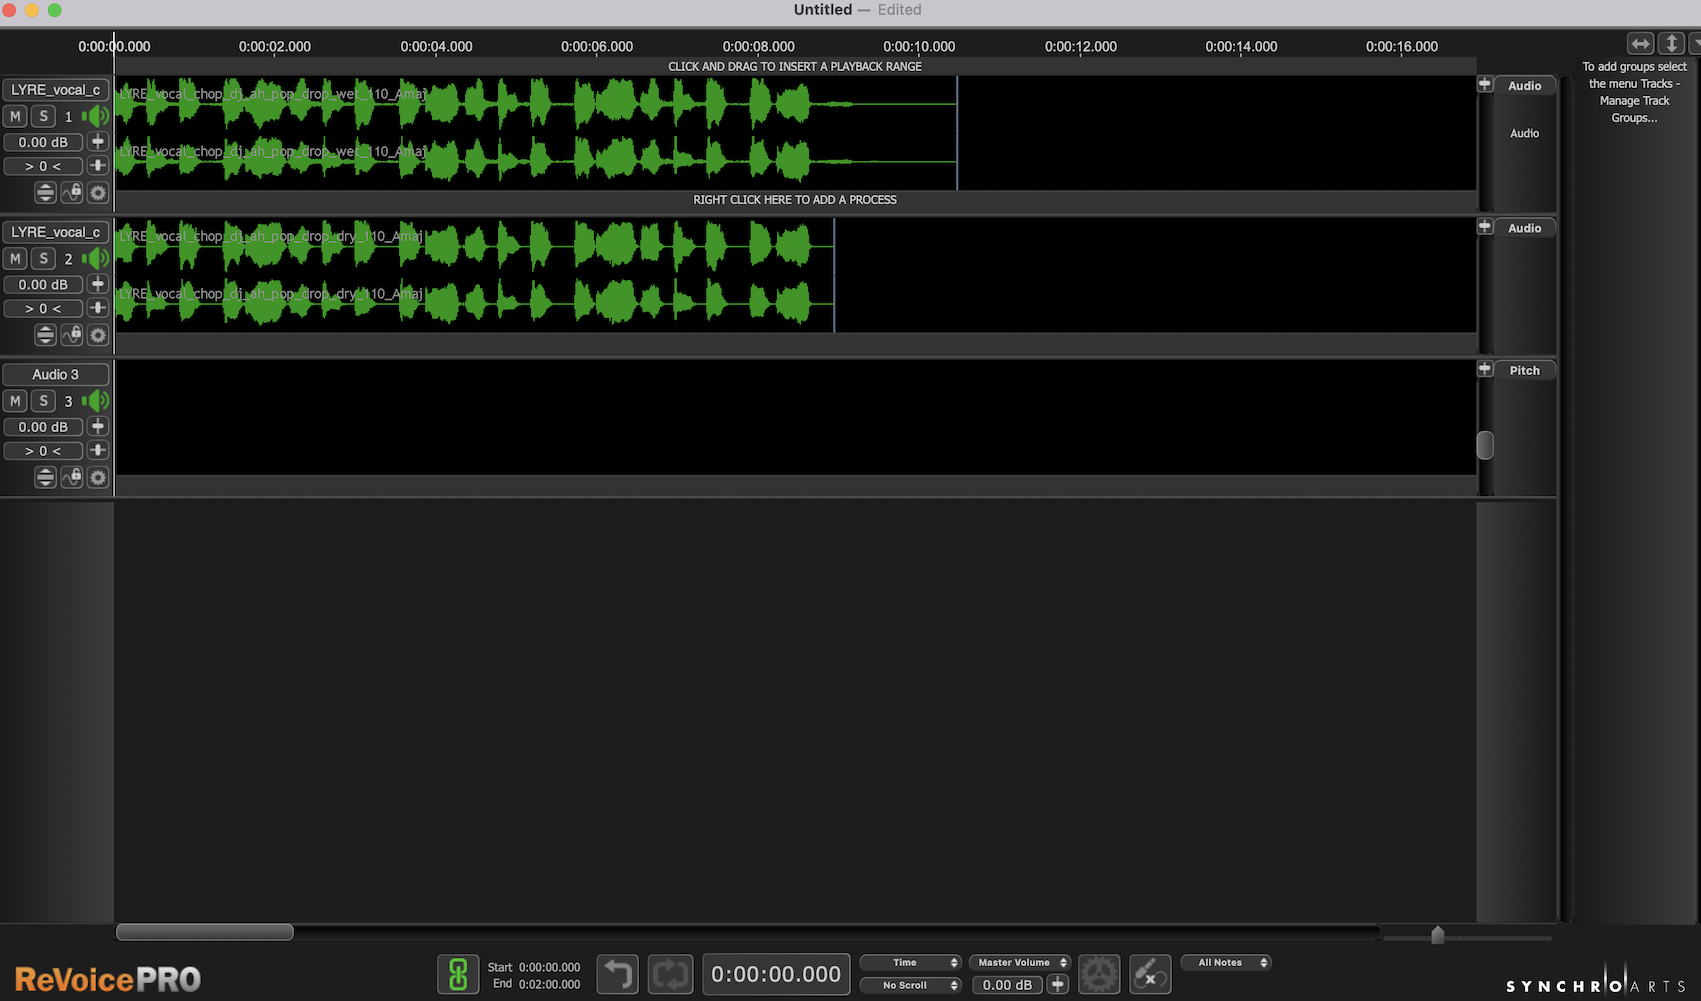
Task: Click plus icon beside Pitch button
Action: [1485, 369]
